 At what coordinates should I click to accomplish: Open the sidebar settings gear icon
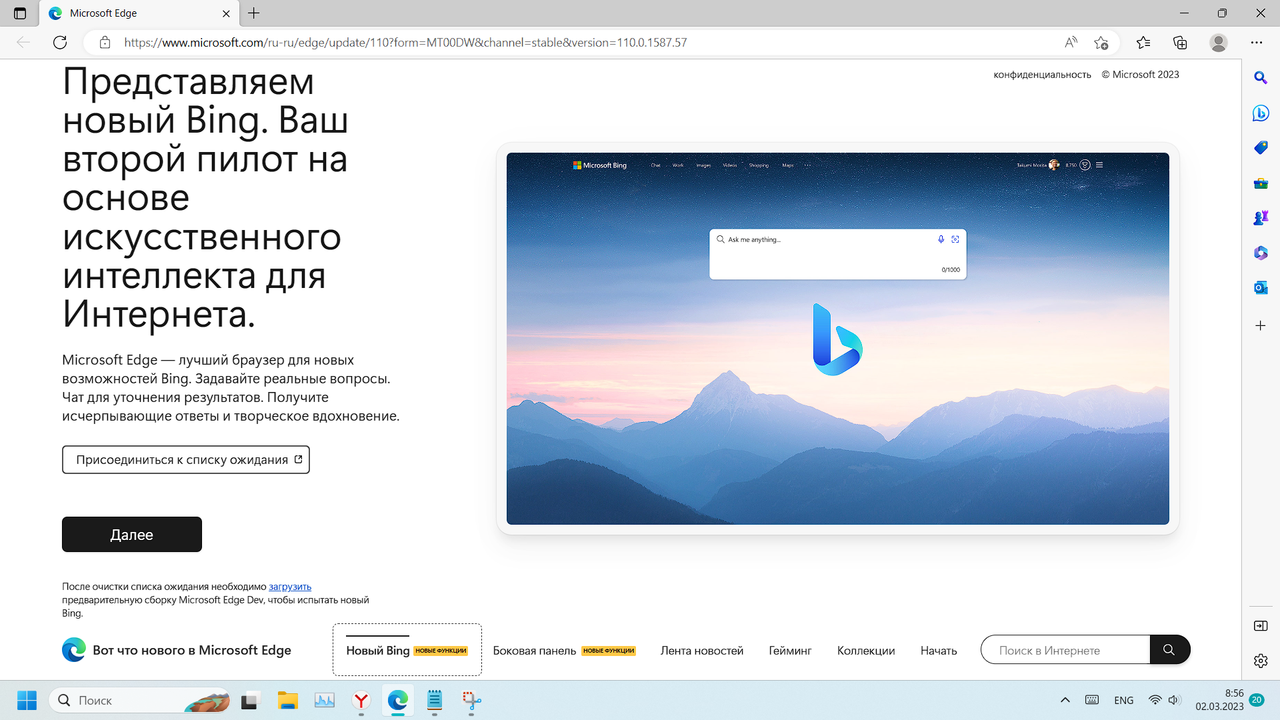pos(1261,661)
